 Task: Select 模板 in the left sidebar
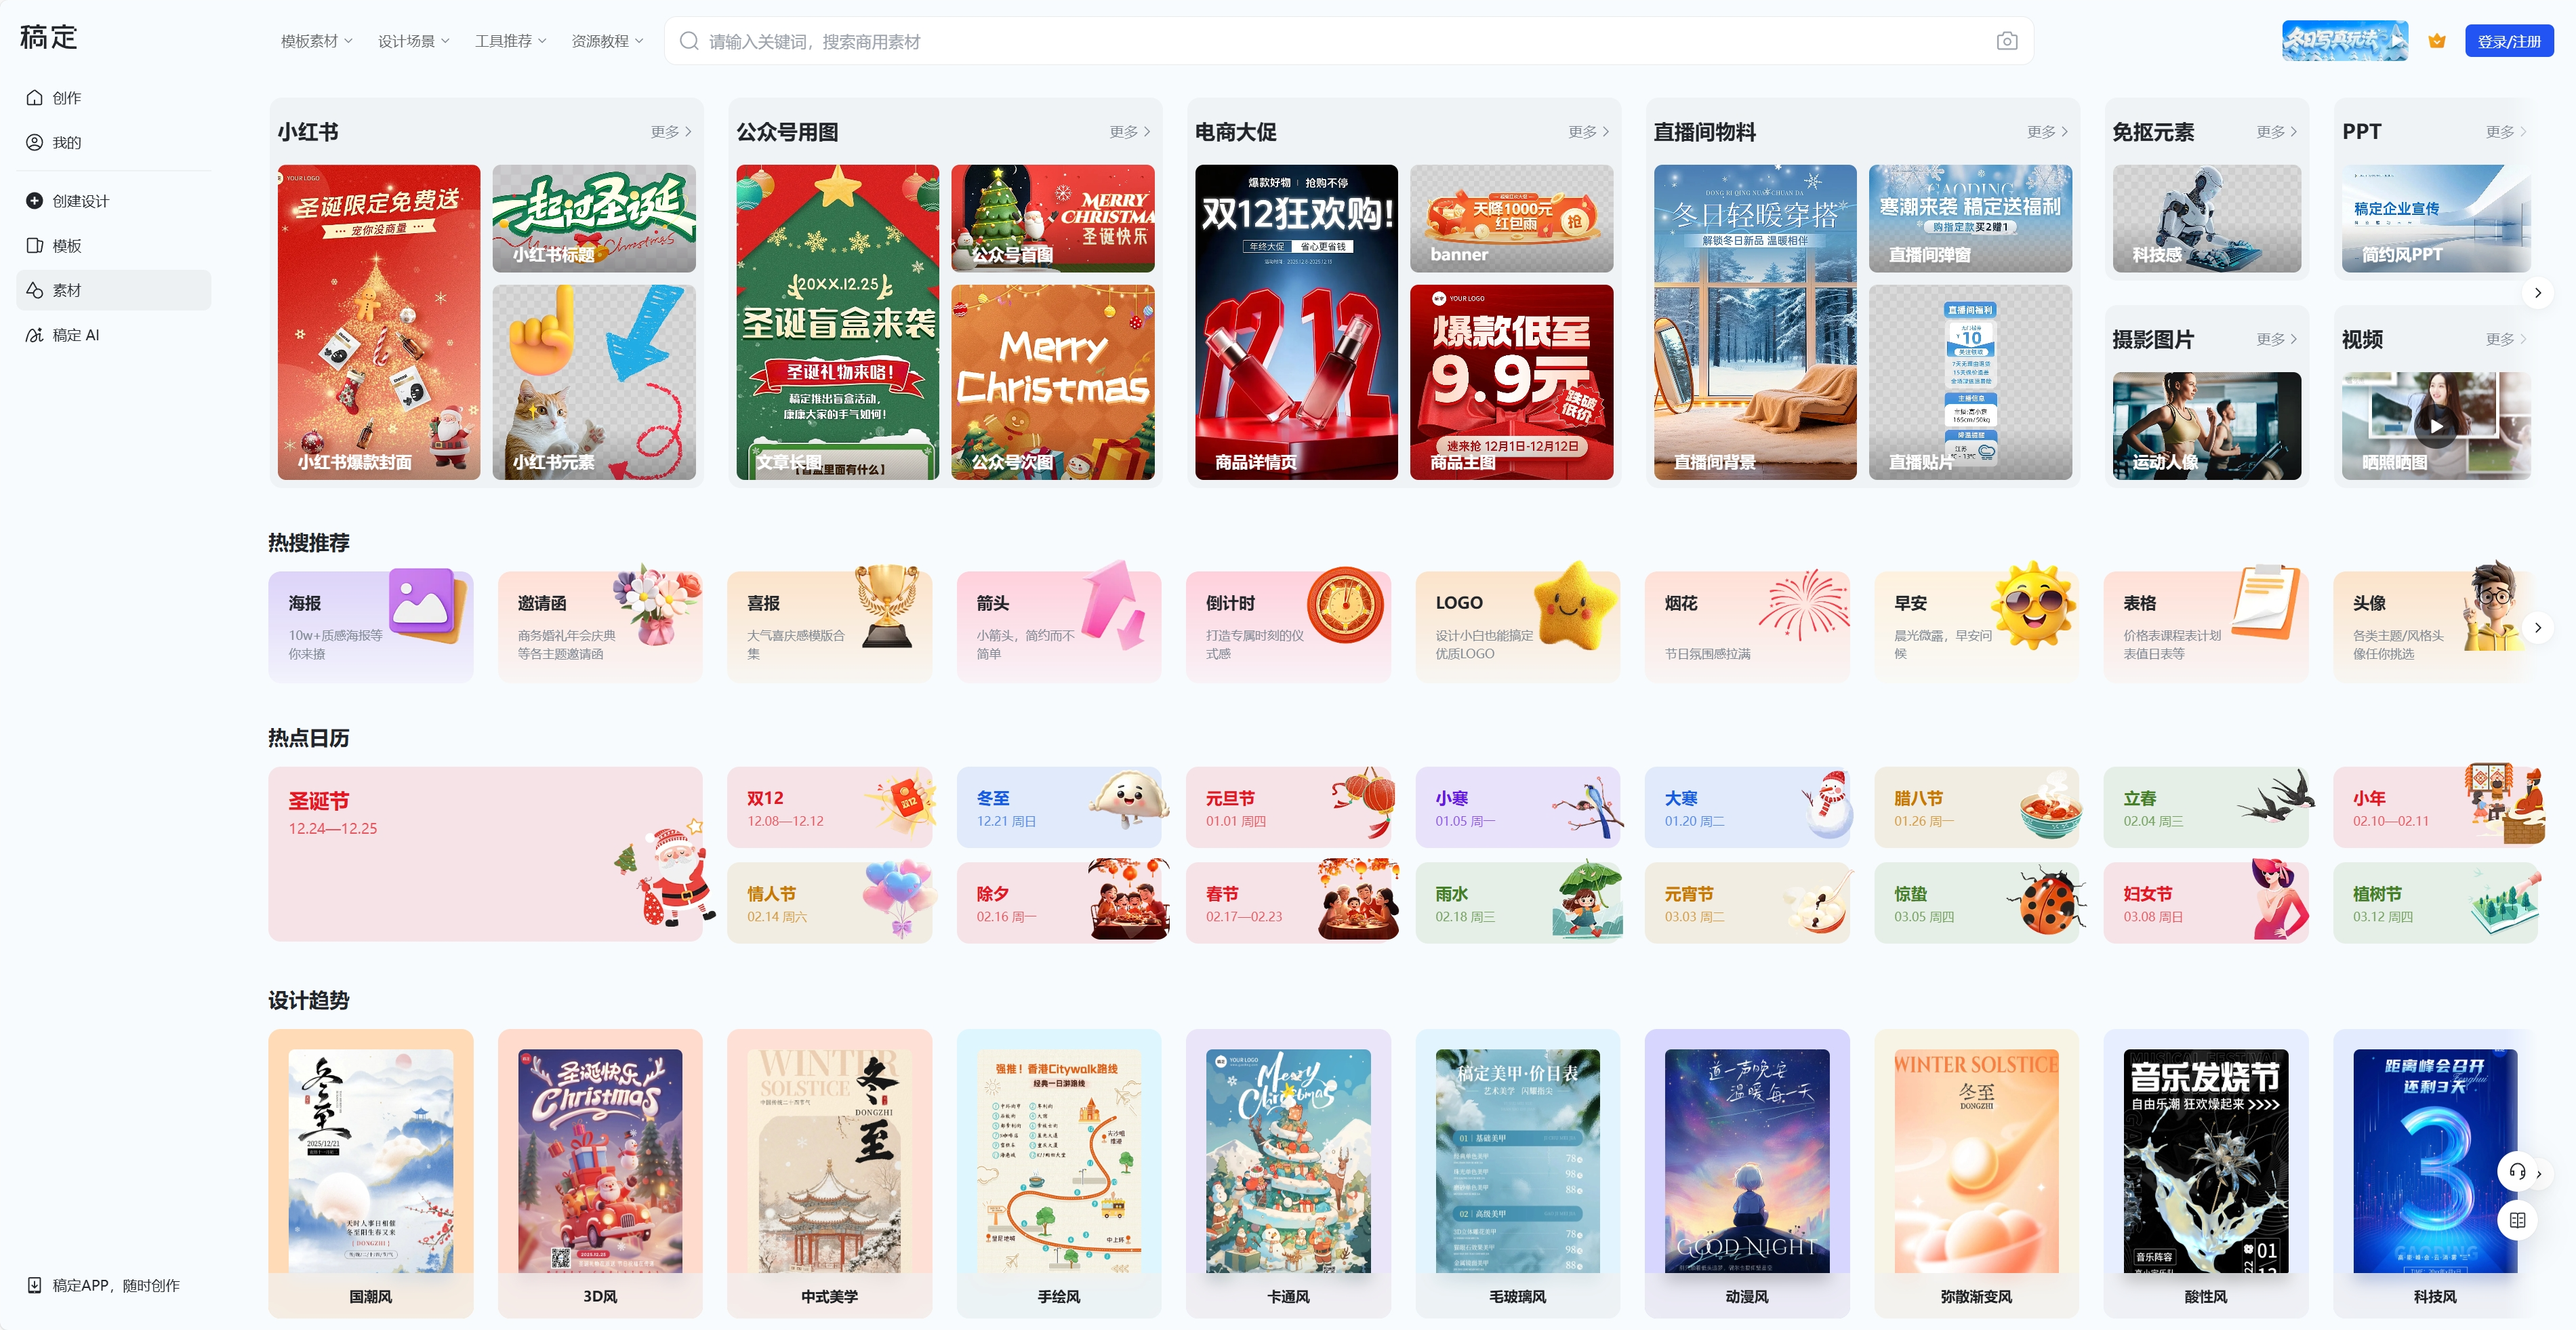[66, 246]
